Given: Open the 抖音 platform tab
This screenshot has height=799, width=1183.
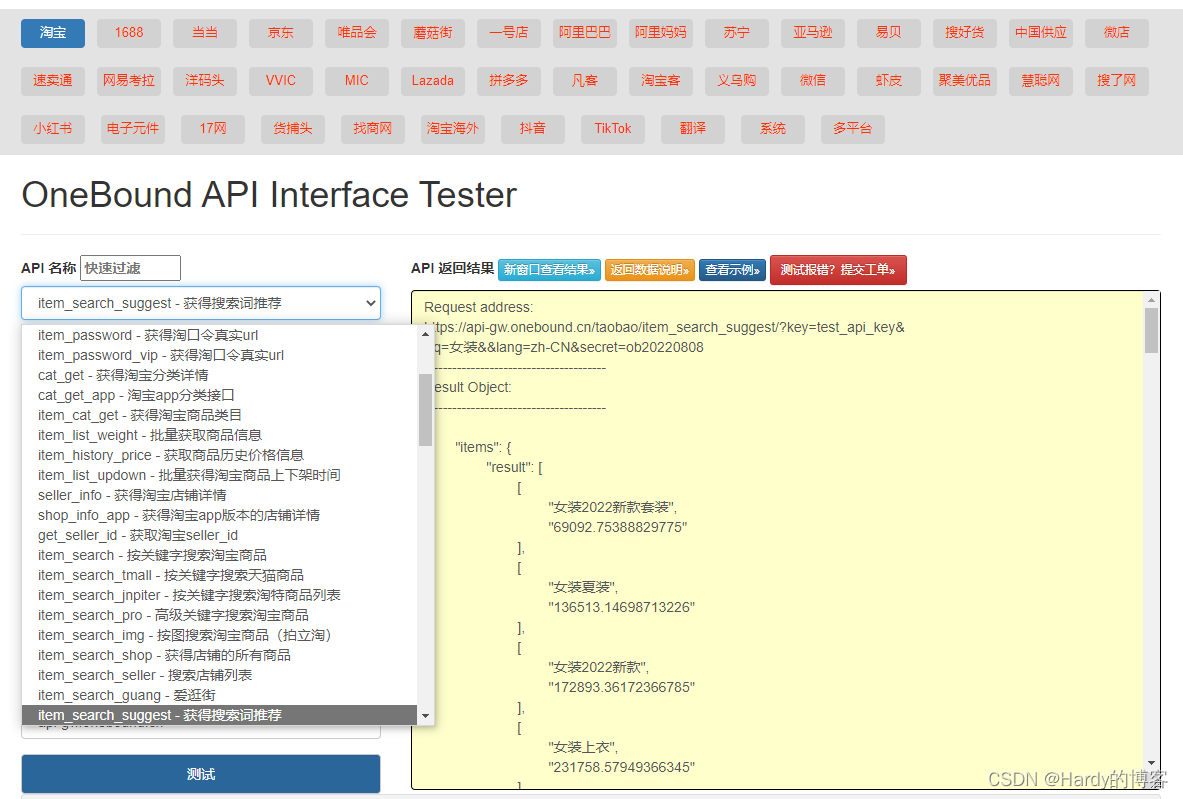Looking at the screenshot, I should click(x=533, y=129).
